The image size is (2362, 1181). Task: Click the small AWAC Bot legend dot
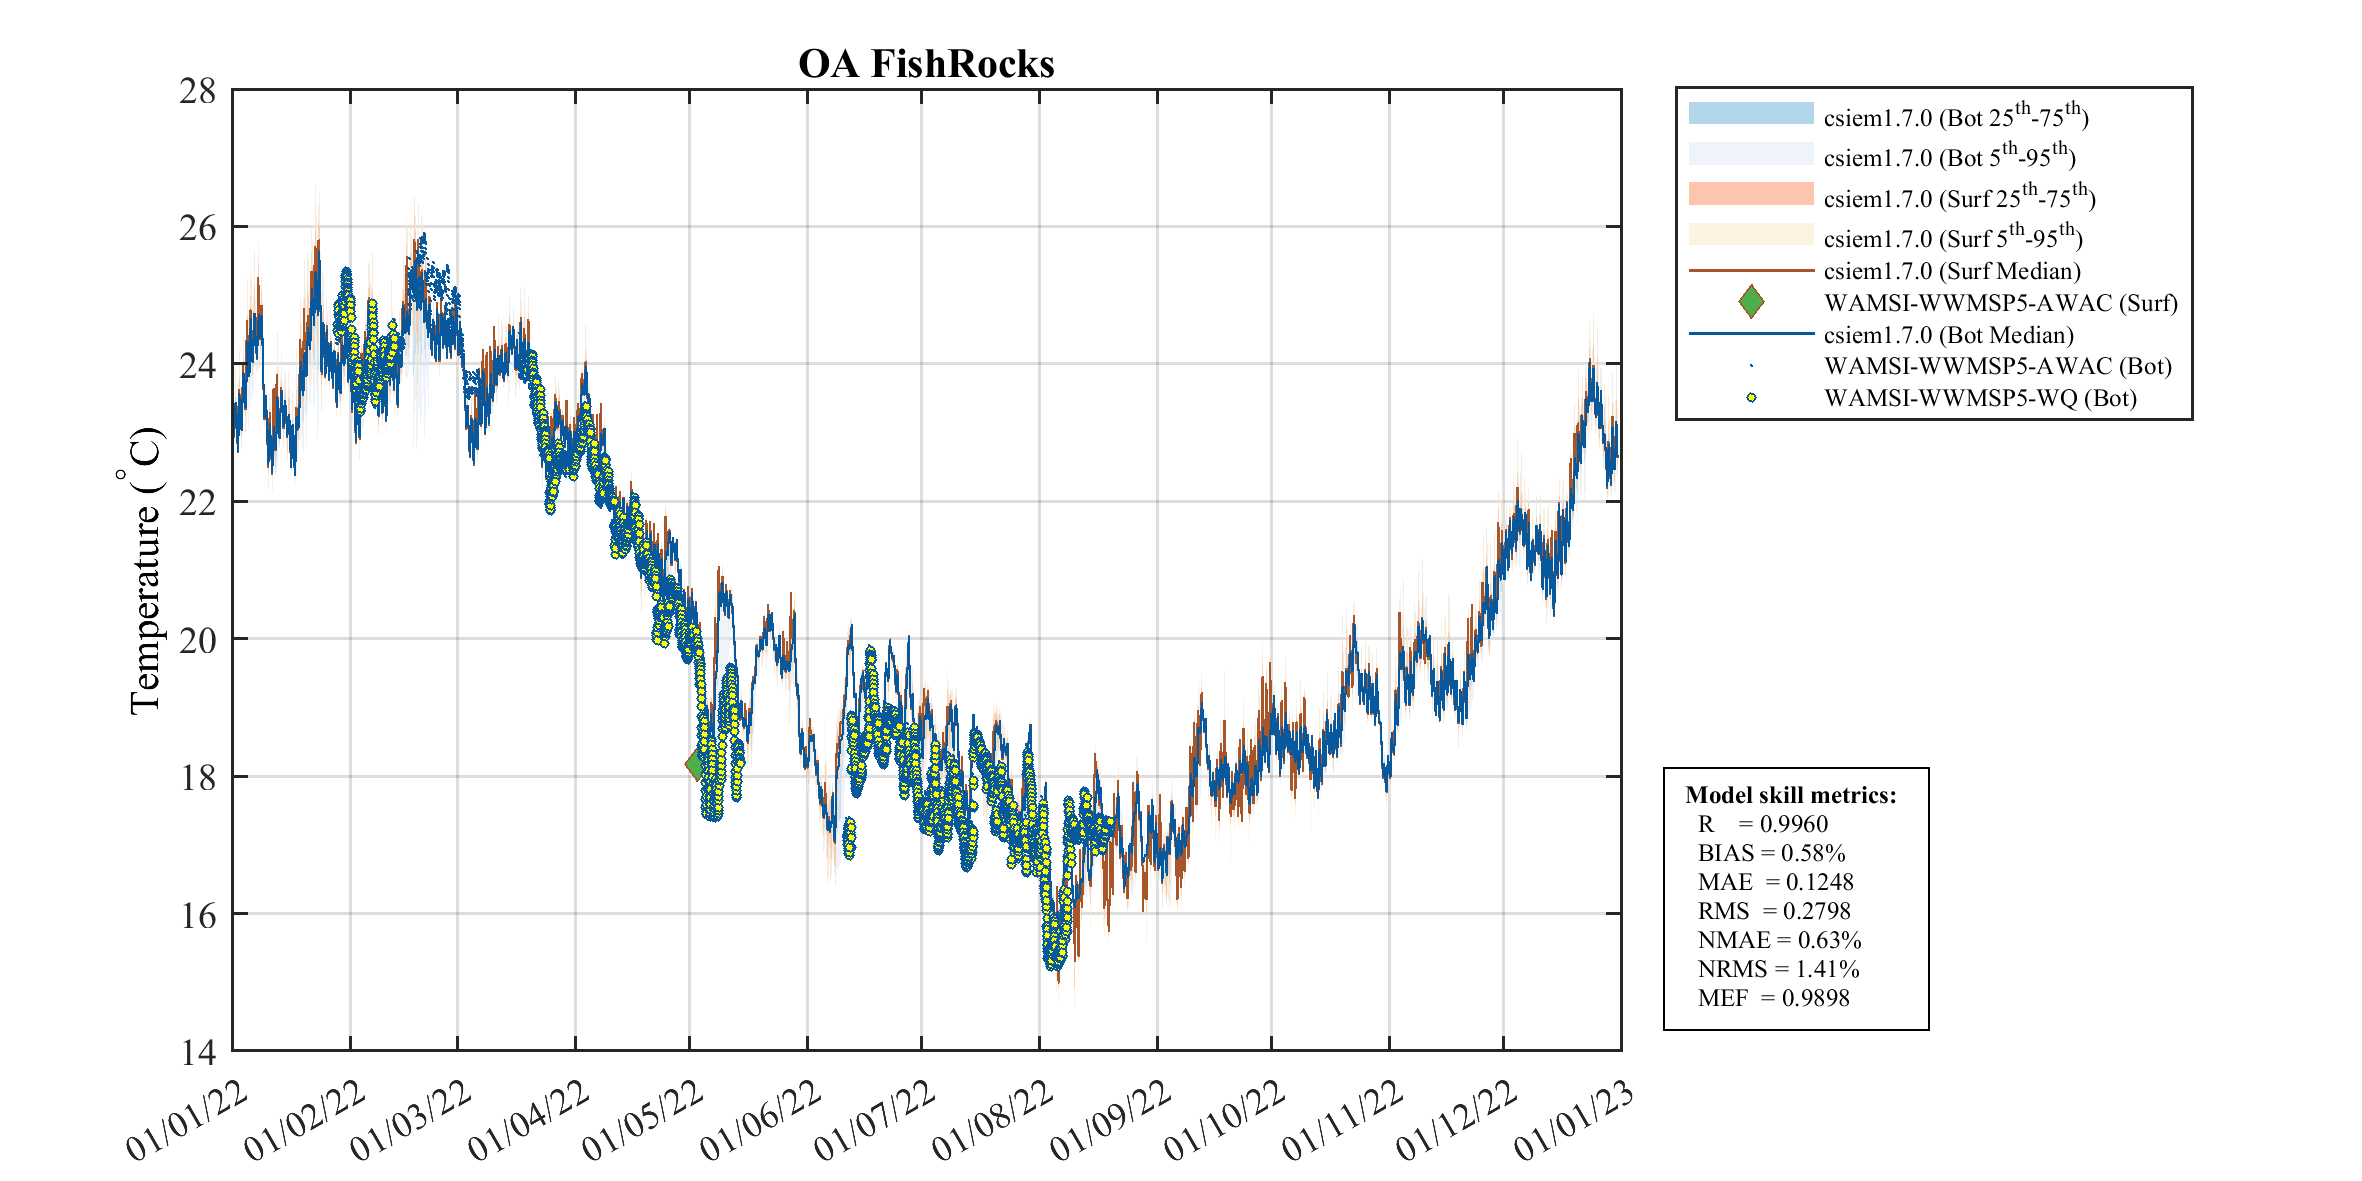pyautogui.click(x=1751, y=366)
